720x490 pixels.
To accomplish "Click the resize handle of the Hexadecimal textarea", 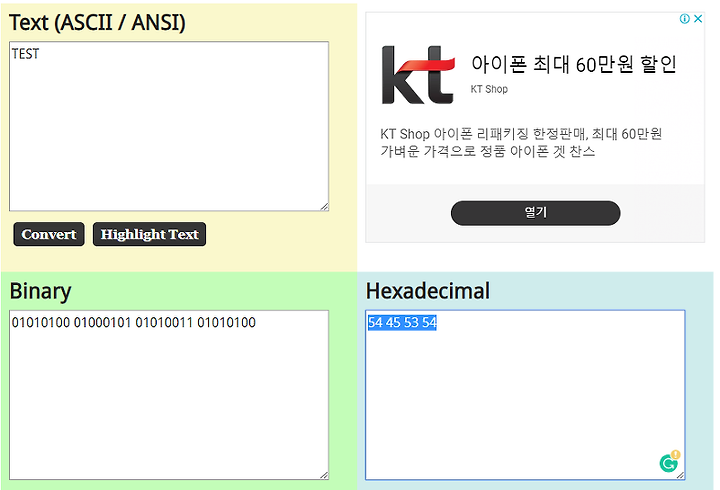I will click(681, 475).
